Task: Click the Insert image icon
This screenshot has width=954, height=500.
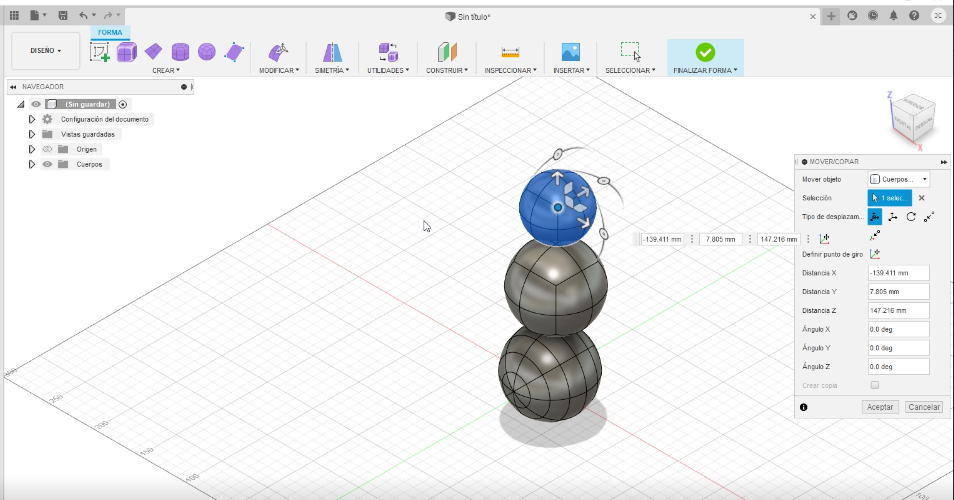Action: 571,52
